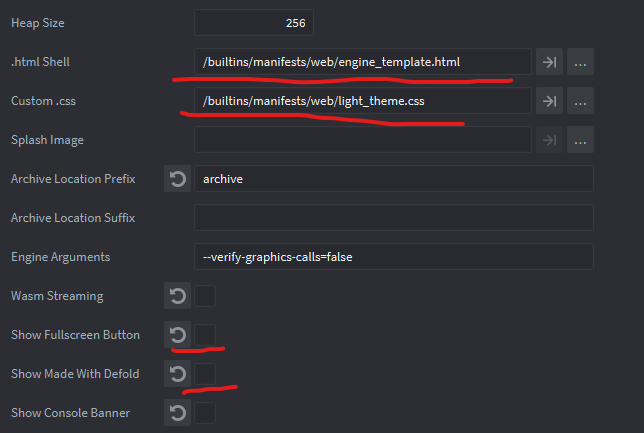
Task: Toggle the Wasm Streaming checkbox
Action: tap(205, 296)
